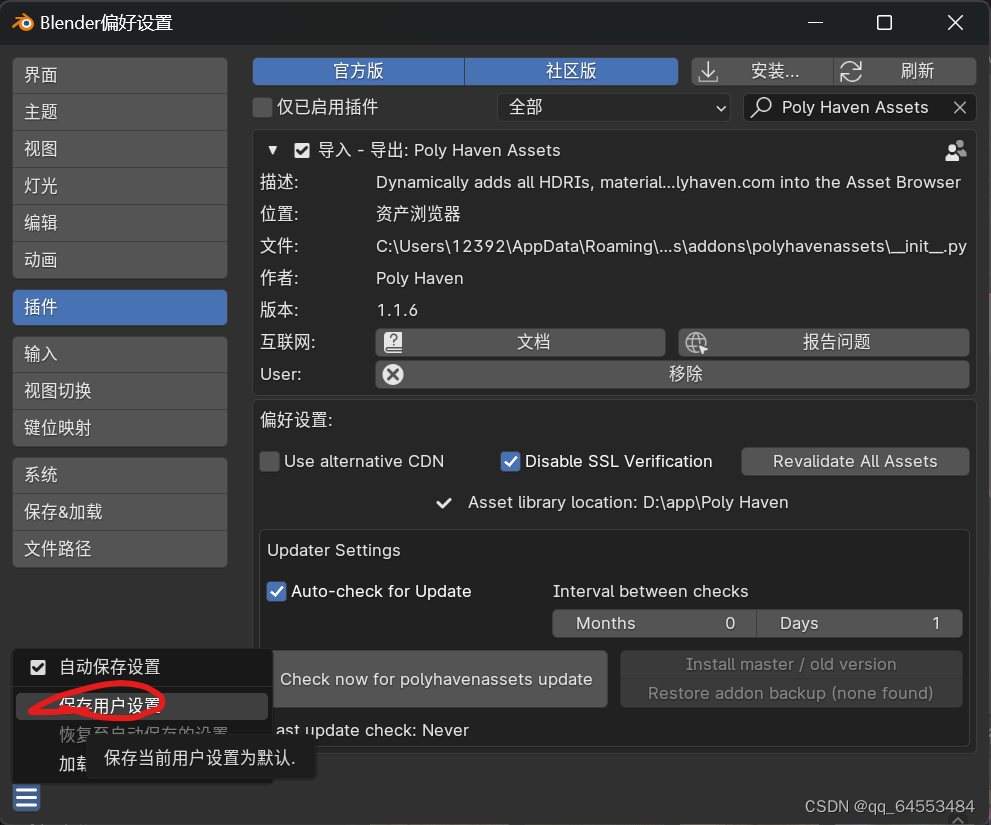
Task: Click the 报告问题 button
Action: (x=824, y=343)
